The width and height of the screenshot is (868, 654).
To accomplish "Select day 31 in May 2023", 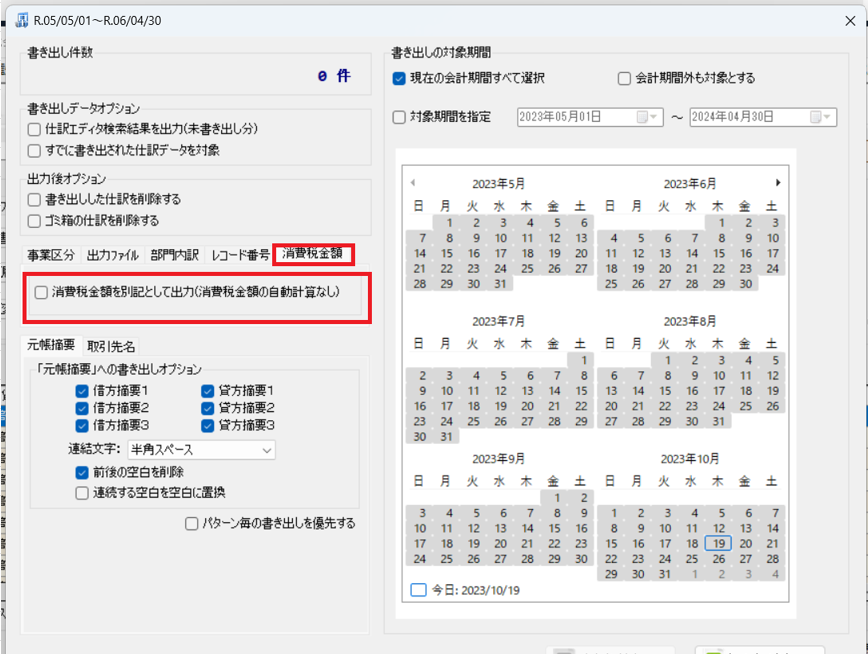I will 500,284.
